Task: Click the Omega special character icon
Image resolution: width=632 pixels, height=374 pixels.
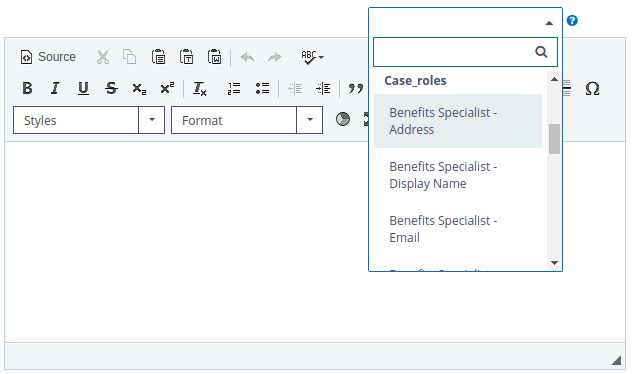Action: tap(592, 88)
